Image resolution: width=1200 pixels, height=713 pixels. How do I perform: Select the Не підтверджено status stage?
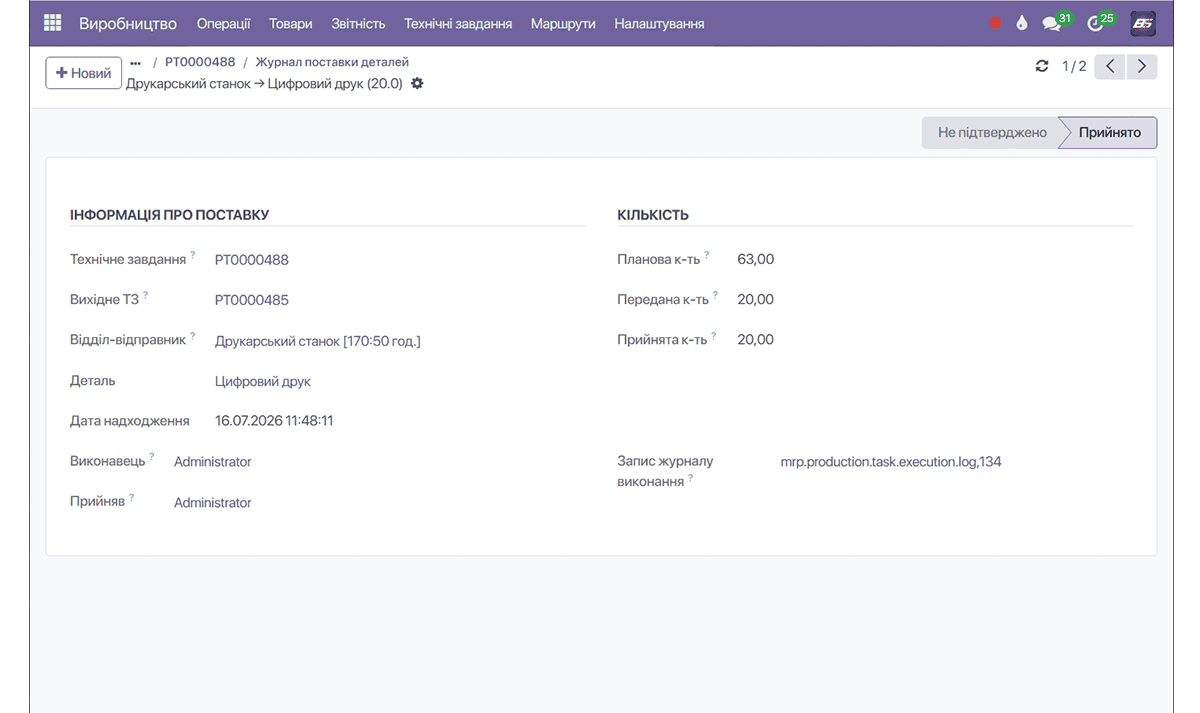[991, 132]
